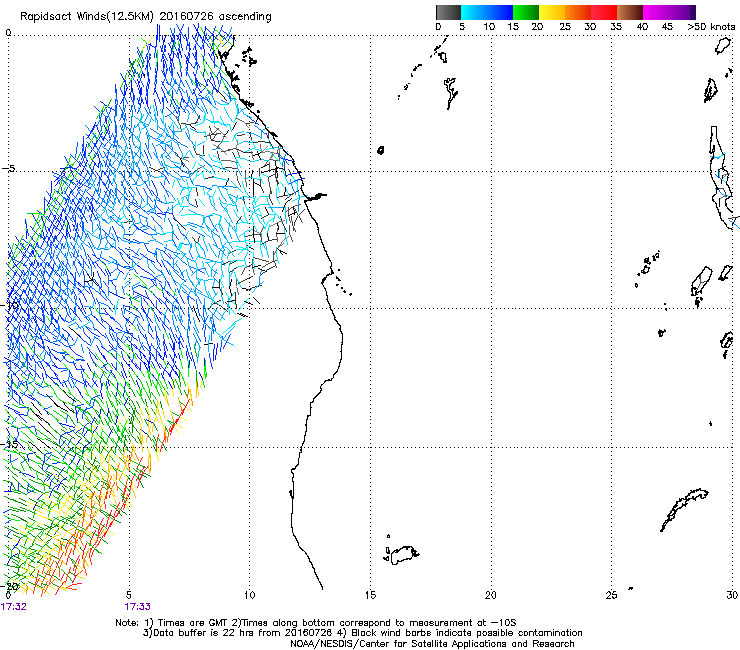Click longitude '30' label on bottom axis
Image resolution: width=740 pixels, height=650 pixels.
click(732, 595)
